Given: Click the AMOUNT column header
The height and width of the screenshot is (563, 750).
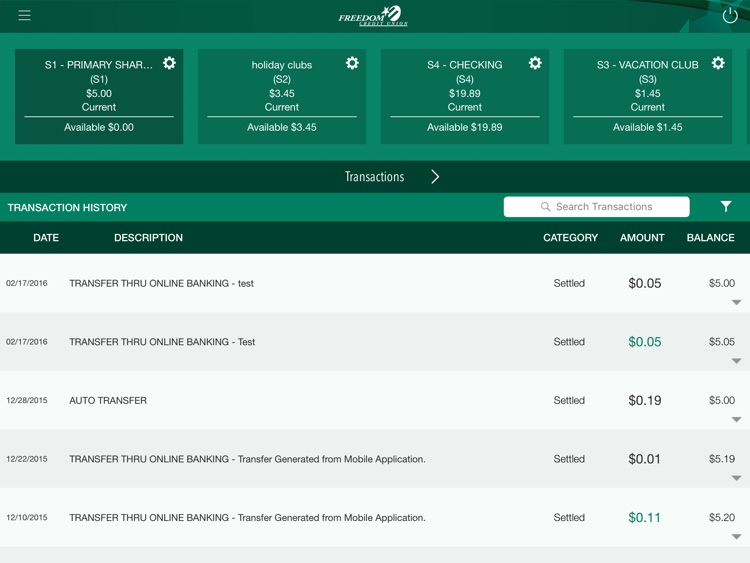Looking at the screenshot, I should click(642, 238).
